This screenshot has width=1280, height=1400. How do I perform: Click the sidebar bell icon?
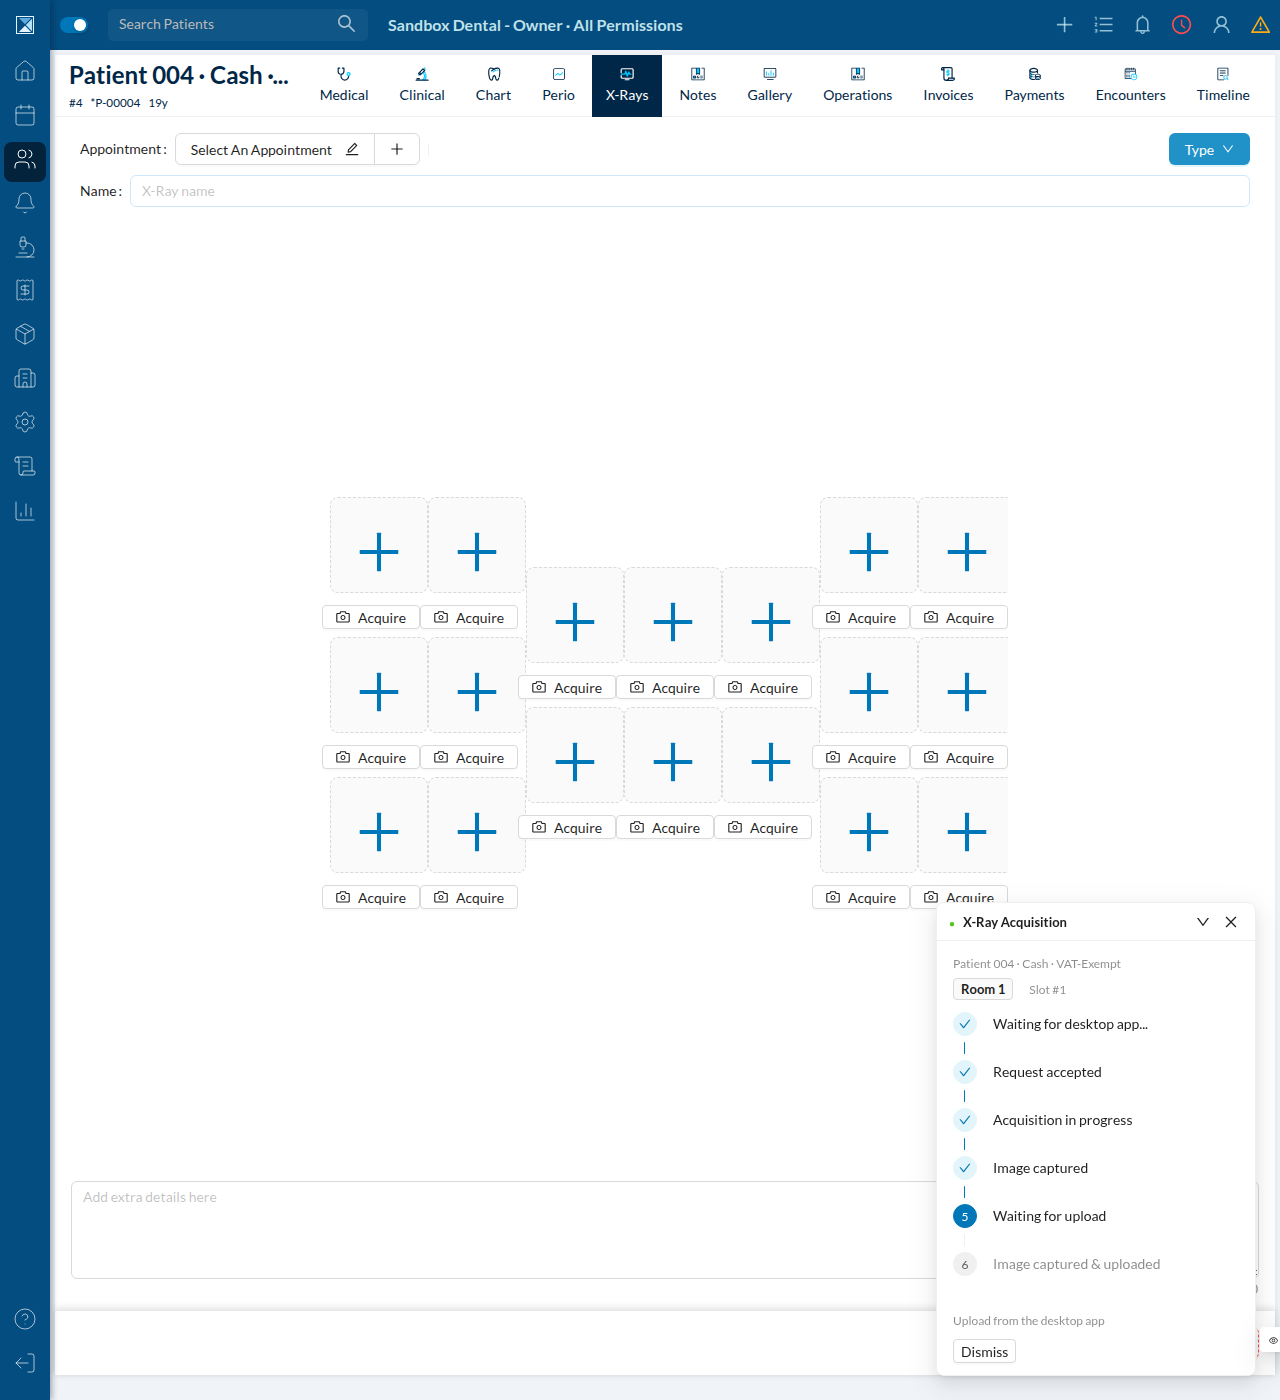click(x=25, y=203)
